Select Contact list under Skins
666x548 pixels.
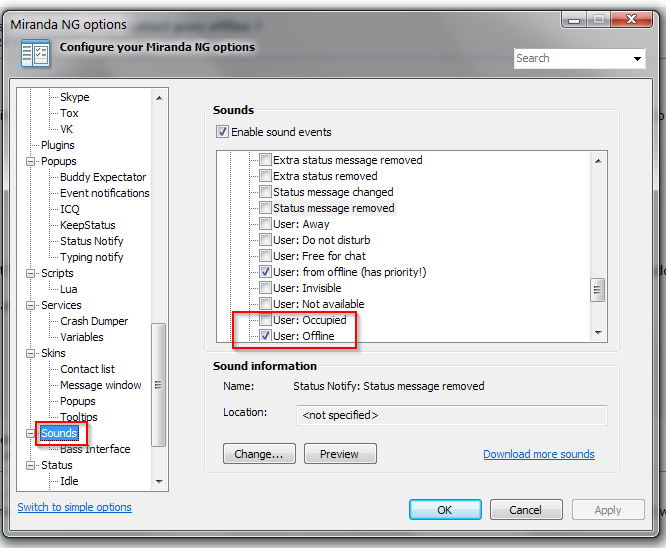click(87, 369)
